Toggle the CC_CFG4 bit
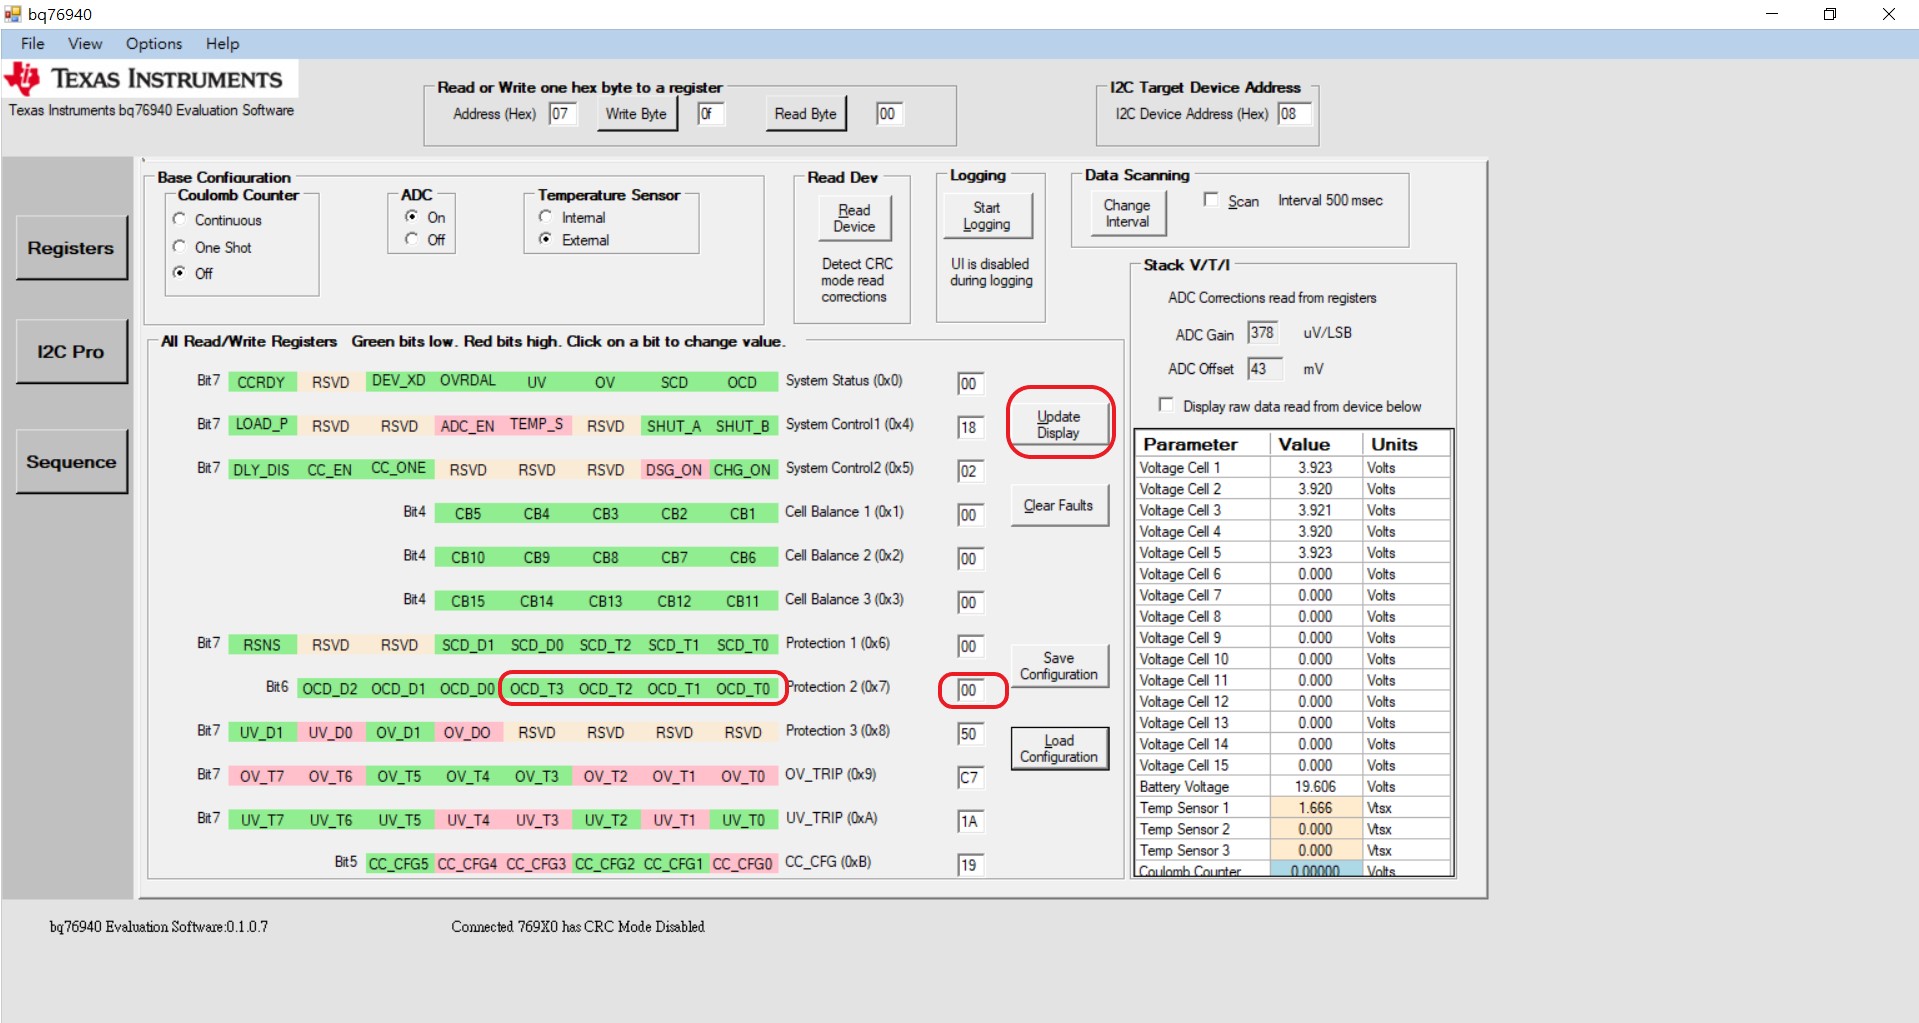This screenshot has width=1919, height=1023. [x=468, y=864]
